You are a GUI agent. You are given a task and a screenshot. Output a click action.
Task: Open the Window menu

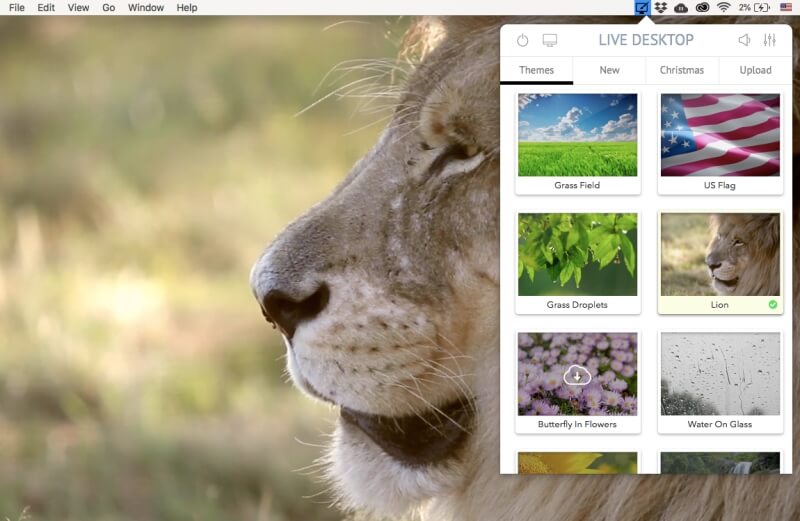[x=145, y=8]
